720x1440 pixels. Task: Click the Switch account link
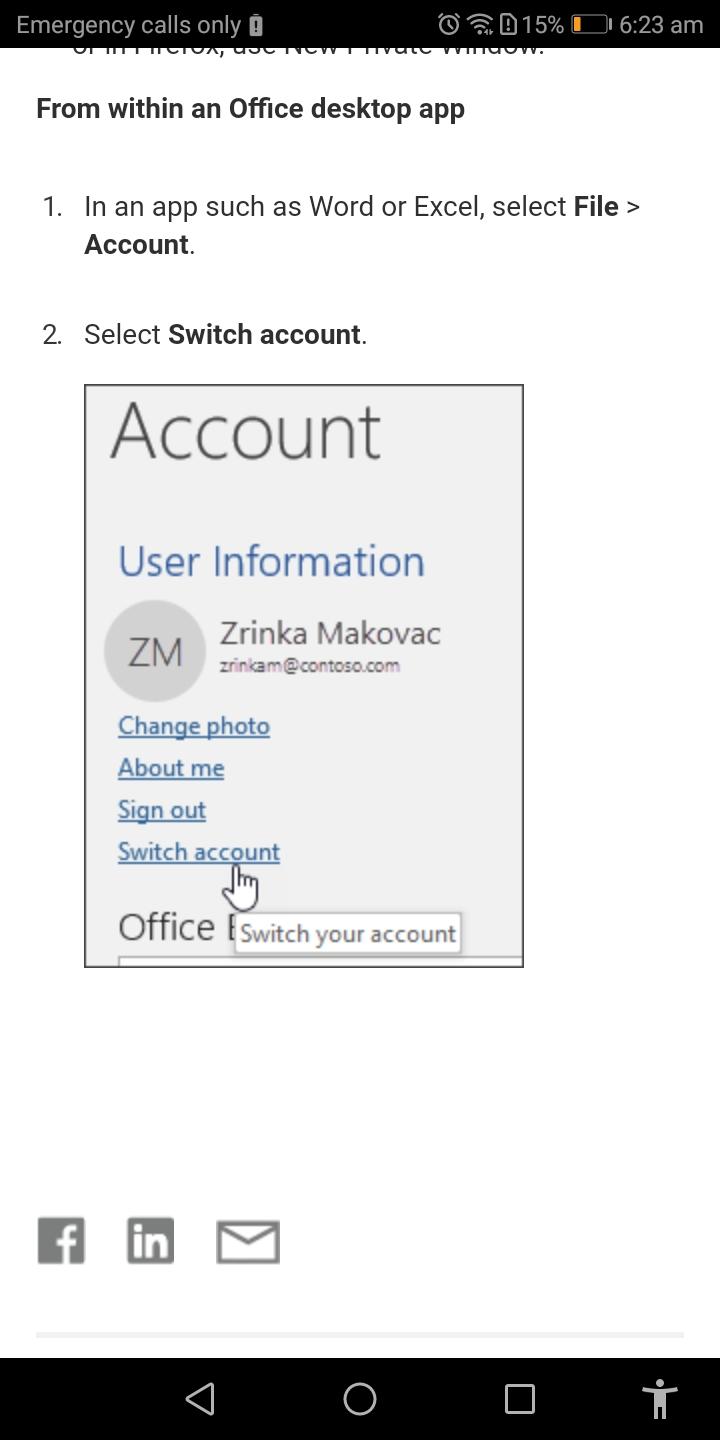click(198, 851)
